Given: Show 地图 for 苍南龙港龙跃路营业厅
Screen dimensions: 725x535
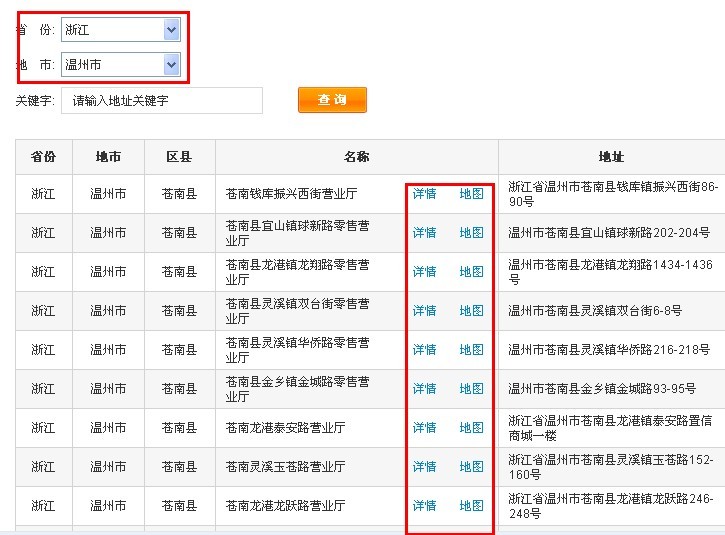Looking at the screenshot, I should (471, 506).
